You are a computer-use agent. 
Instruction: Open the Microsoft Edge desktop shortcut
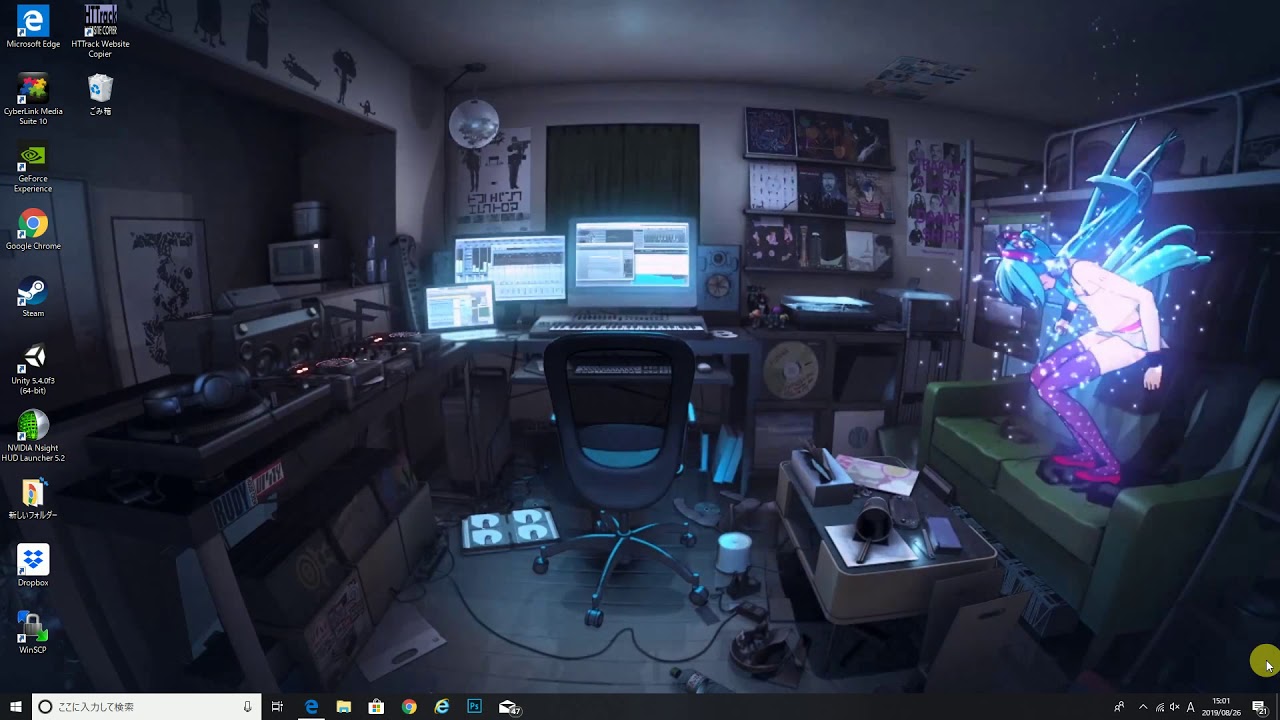[x=33, y=27]
